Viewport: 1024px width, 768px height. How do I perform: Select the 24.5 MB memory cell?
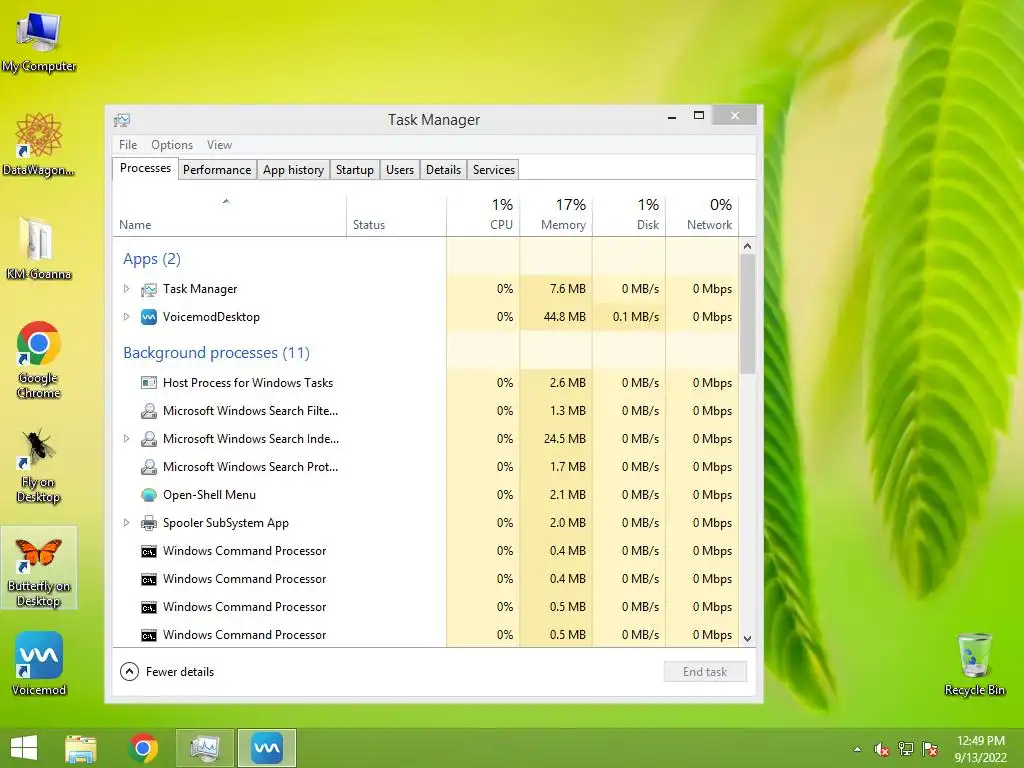point(556,439)
